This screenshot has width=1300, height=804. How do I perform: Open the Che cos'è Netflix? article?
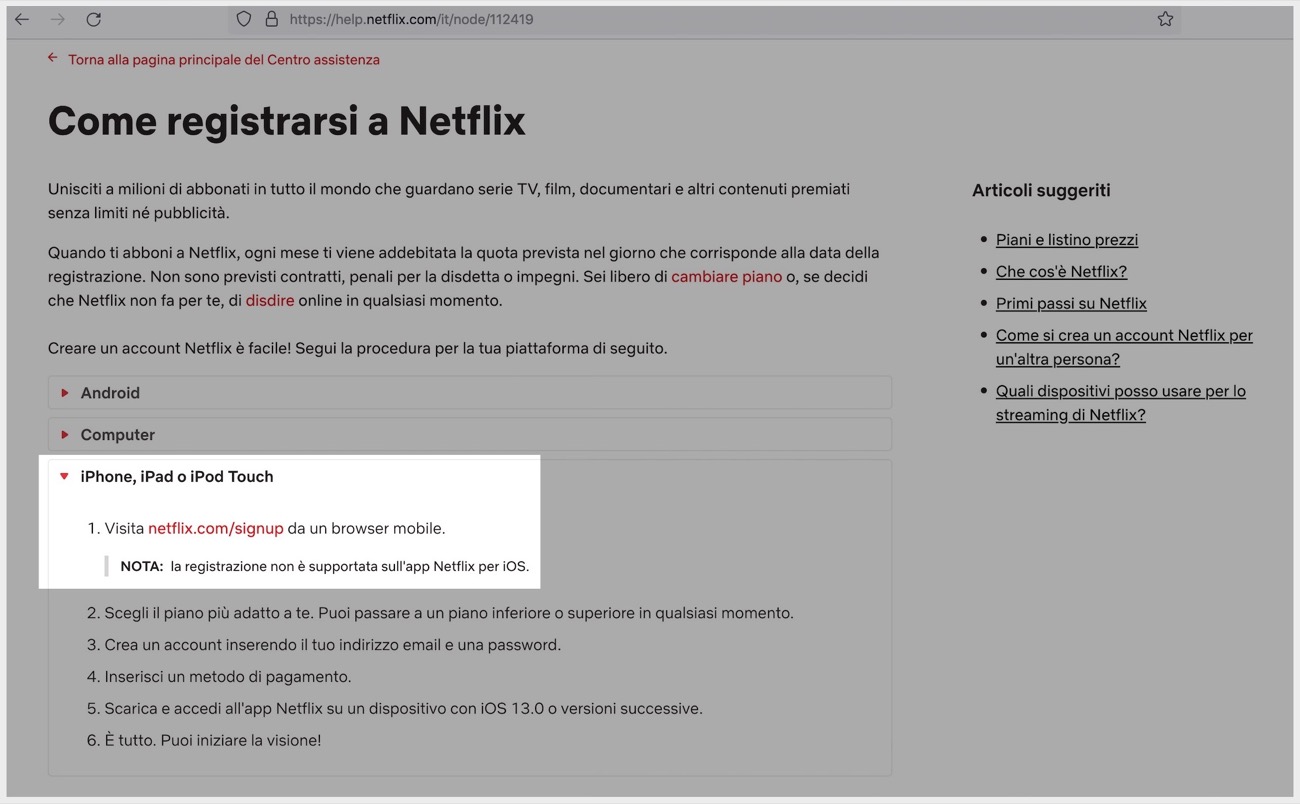click(1061, 271)
